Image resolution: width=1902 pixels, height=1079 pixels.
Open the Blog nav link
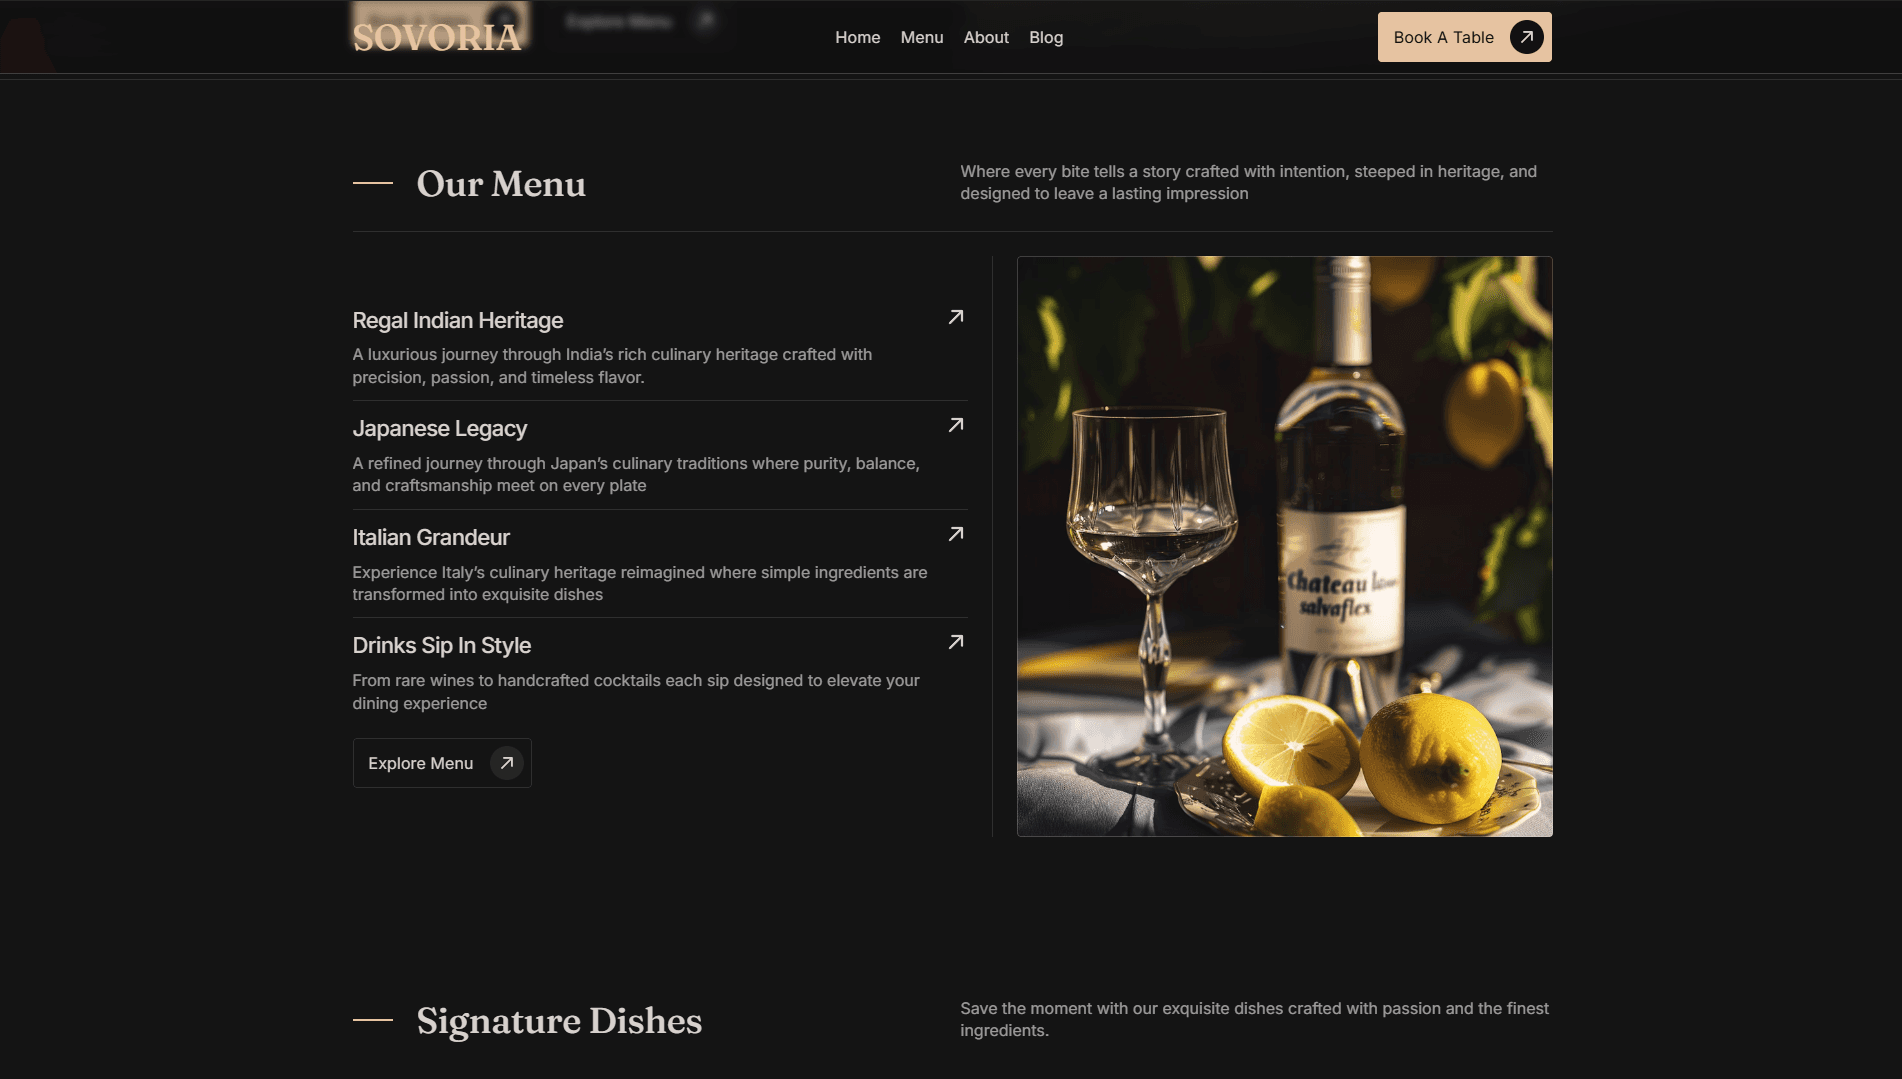click(1046, 37)
